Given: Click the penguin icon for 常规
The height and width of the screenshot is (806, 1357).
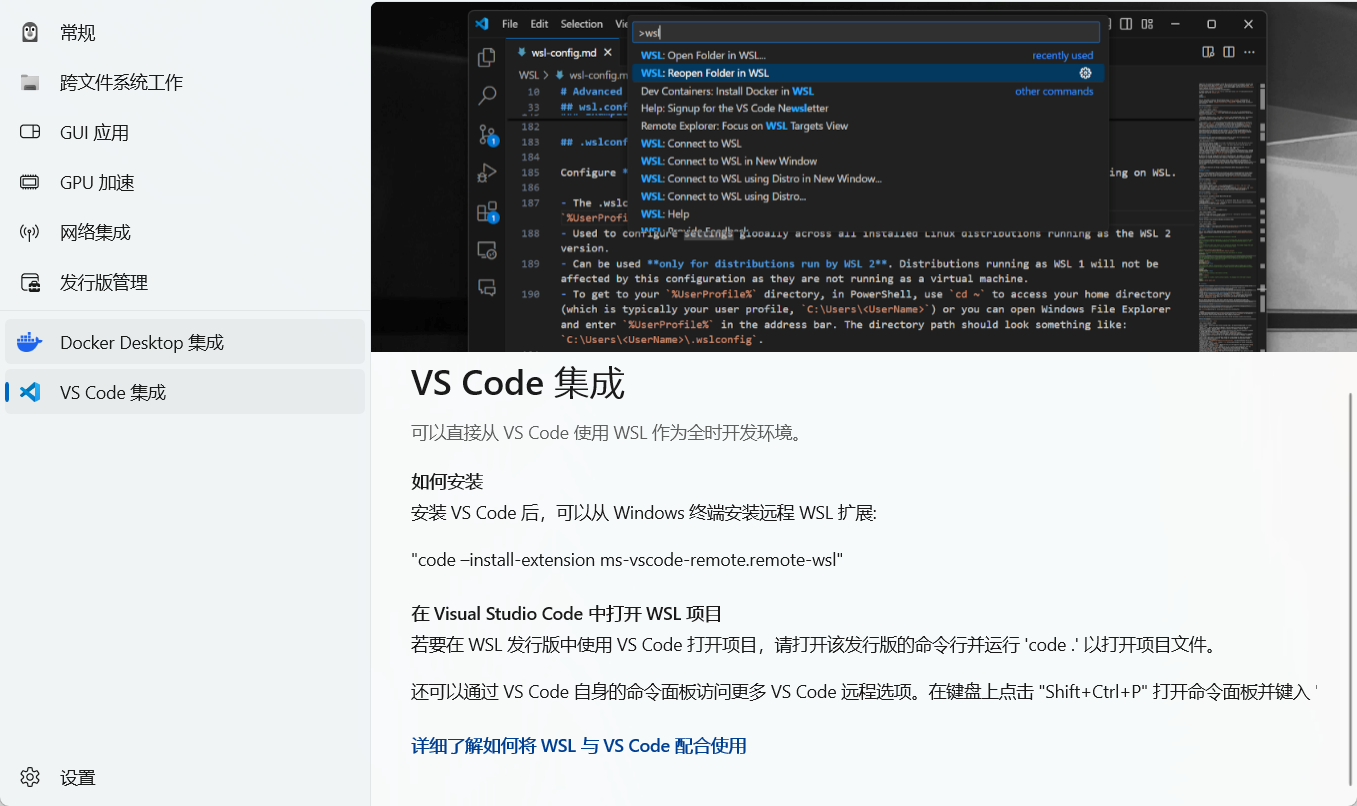Looking at the screenshot, I should point(30,33).
